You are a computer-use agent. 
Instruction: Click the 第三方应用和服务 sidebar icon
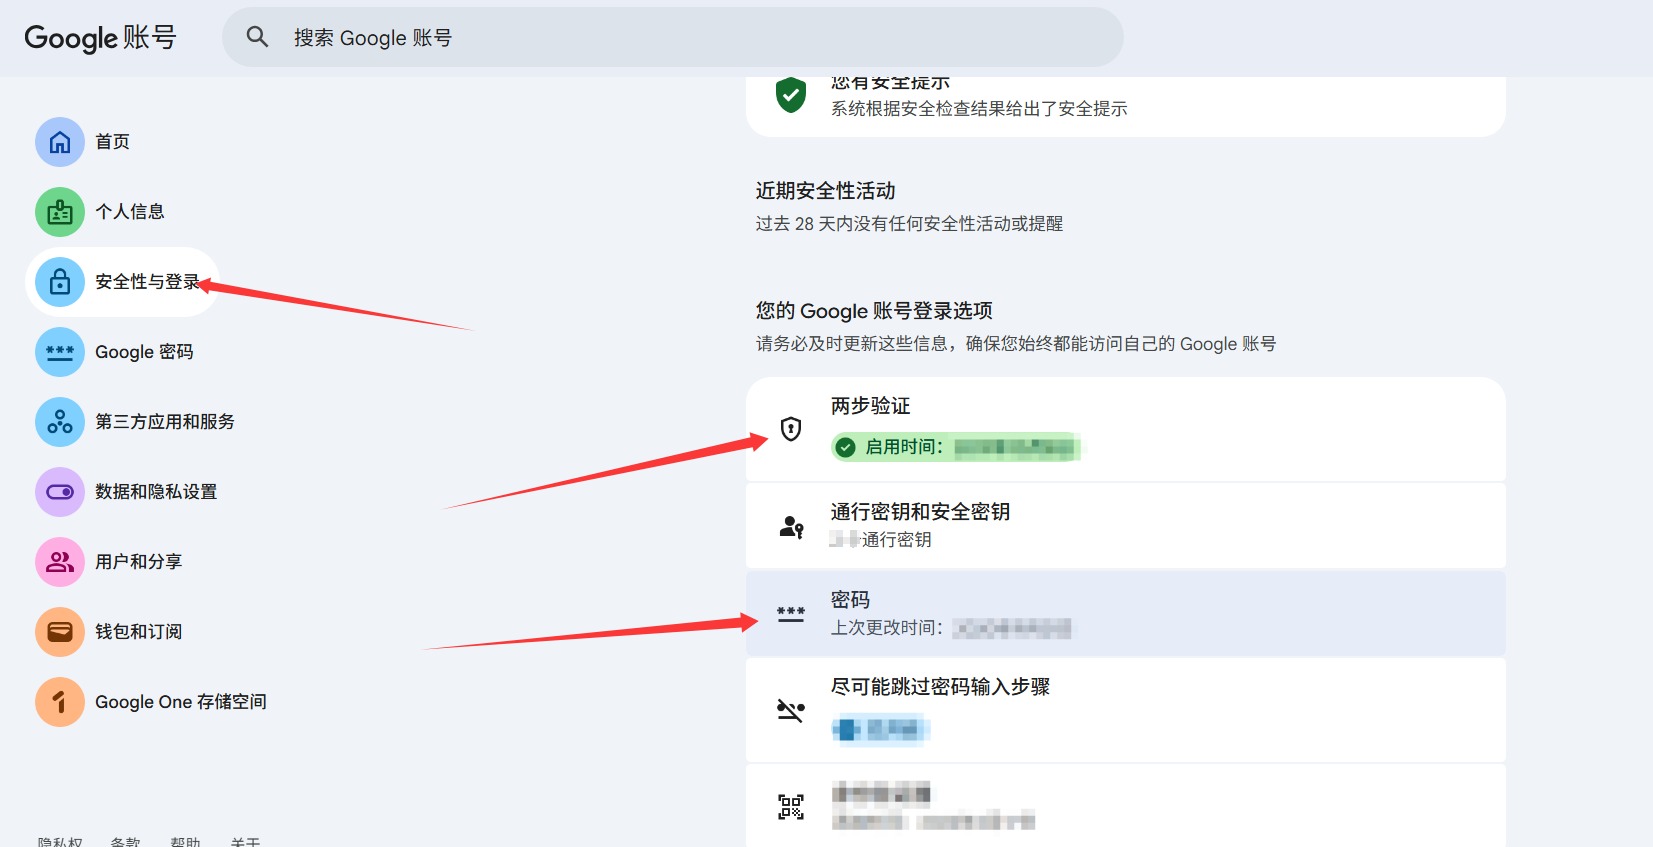(60, 422)
